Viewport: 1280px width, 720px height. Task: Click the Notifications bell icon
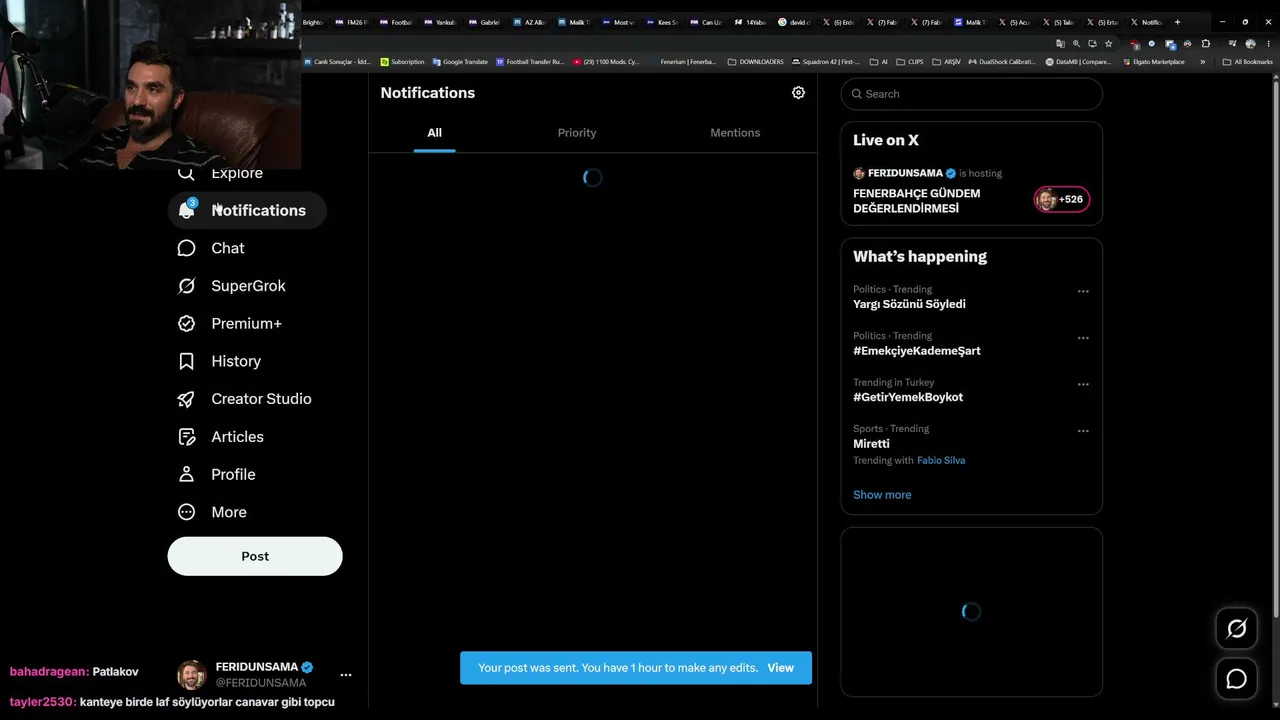(x=186, y=210)
